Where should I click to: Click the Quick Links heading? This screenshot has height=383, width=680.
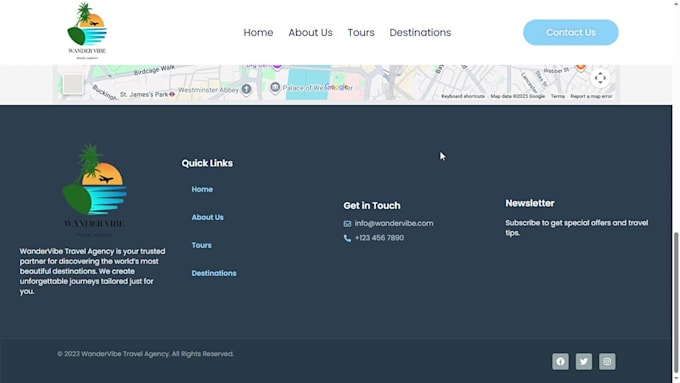tap(207, 163)
